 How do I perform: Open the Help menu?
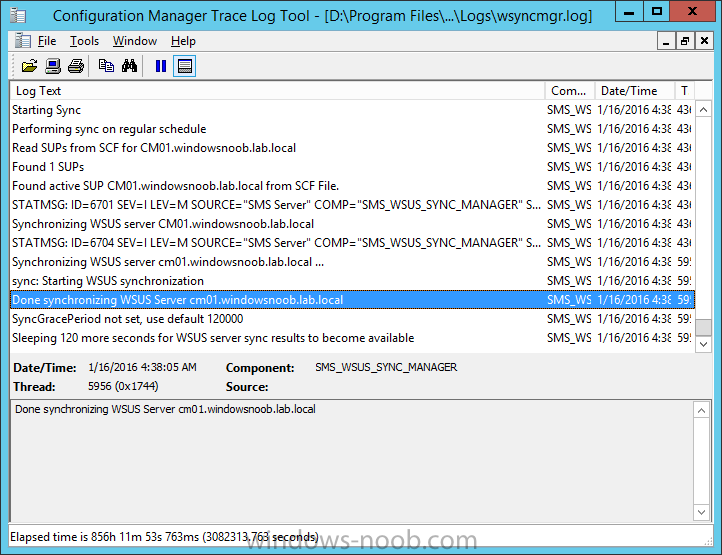point(183,41)
